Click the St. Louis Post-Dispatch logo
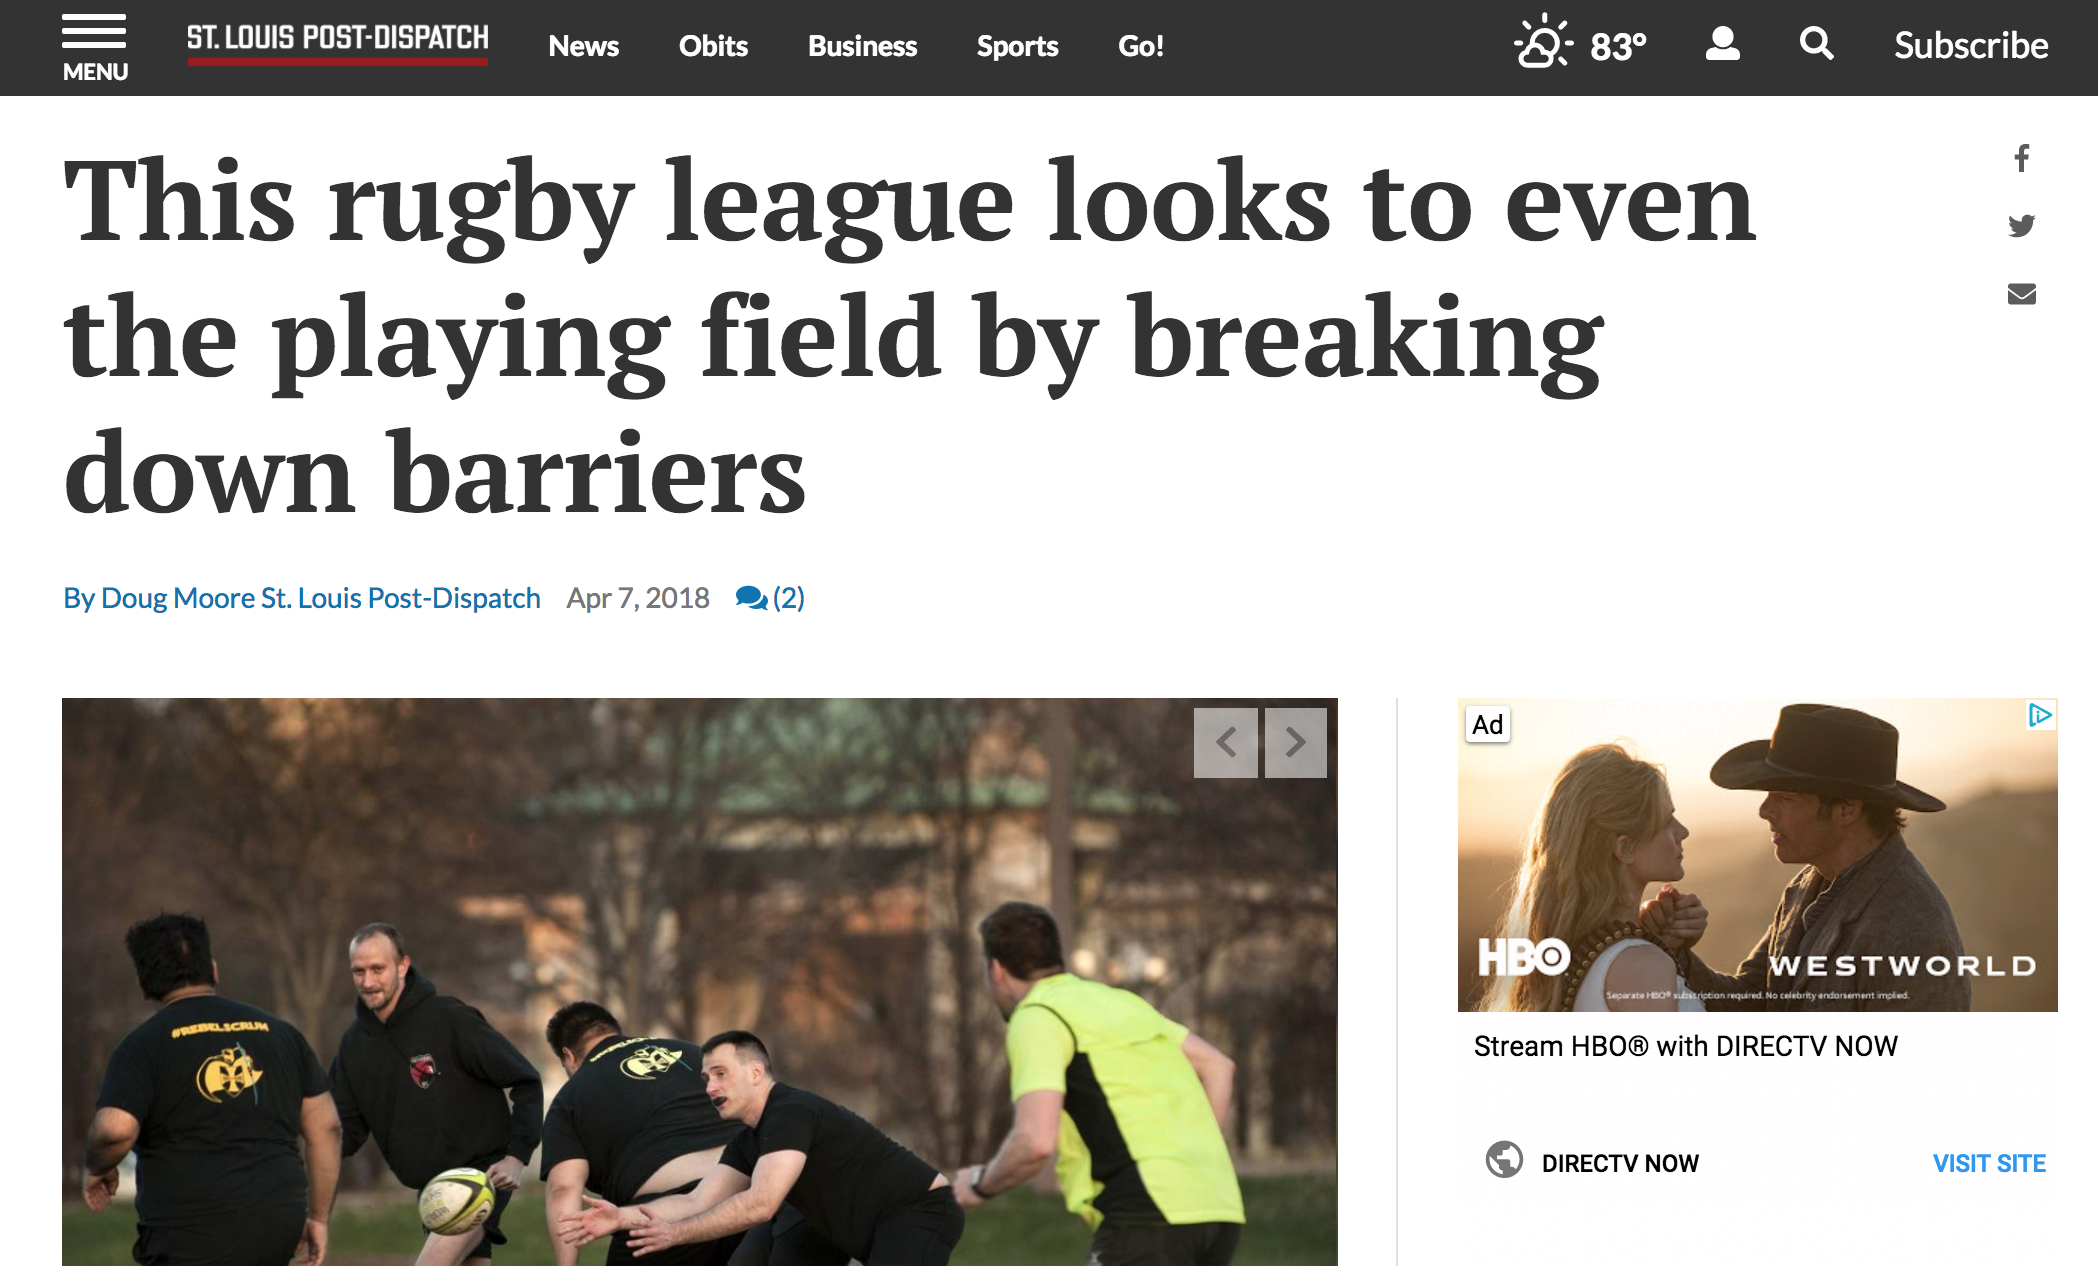This screenshot has height=1266, width=2098. pyautogui.click(x=338, y=43)
